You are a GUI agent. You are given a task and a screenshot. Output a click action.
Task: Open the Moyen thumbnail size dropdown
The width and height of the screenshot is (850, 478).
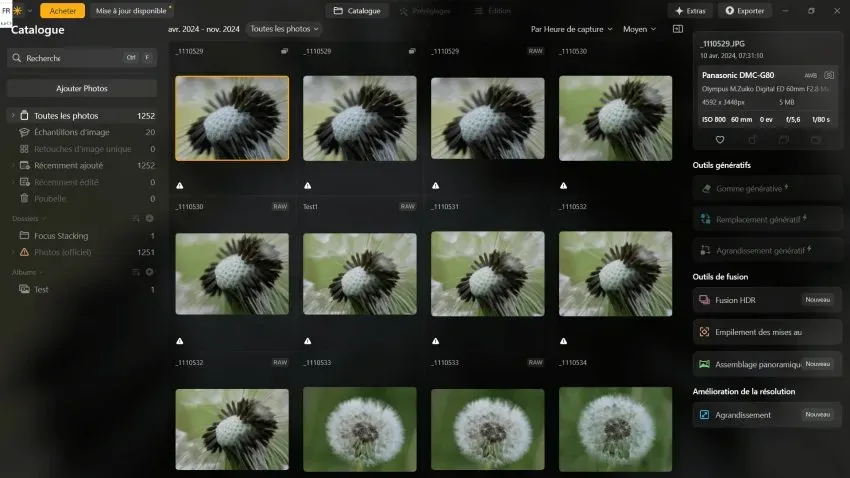[x=639, y=29]
